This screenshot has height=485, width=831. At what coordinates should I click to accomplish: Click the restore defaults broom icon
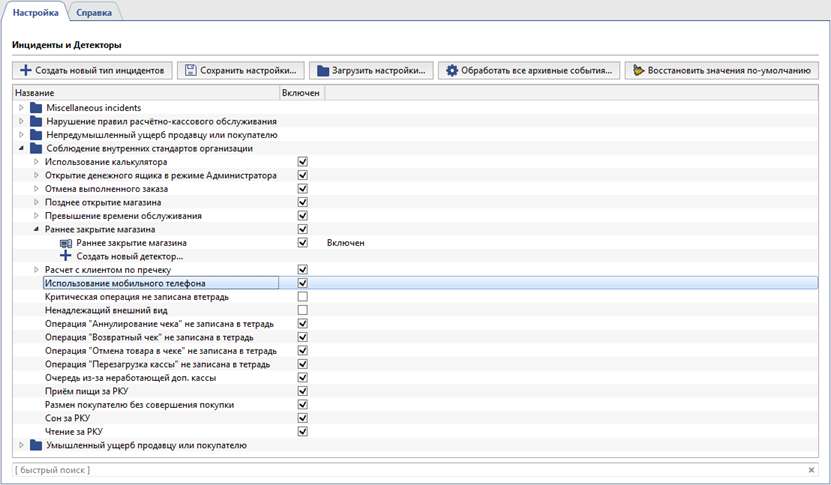(x=638, y=71)
